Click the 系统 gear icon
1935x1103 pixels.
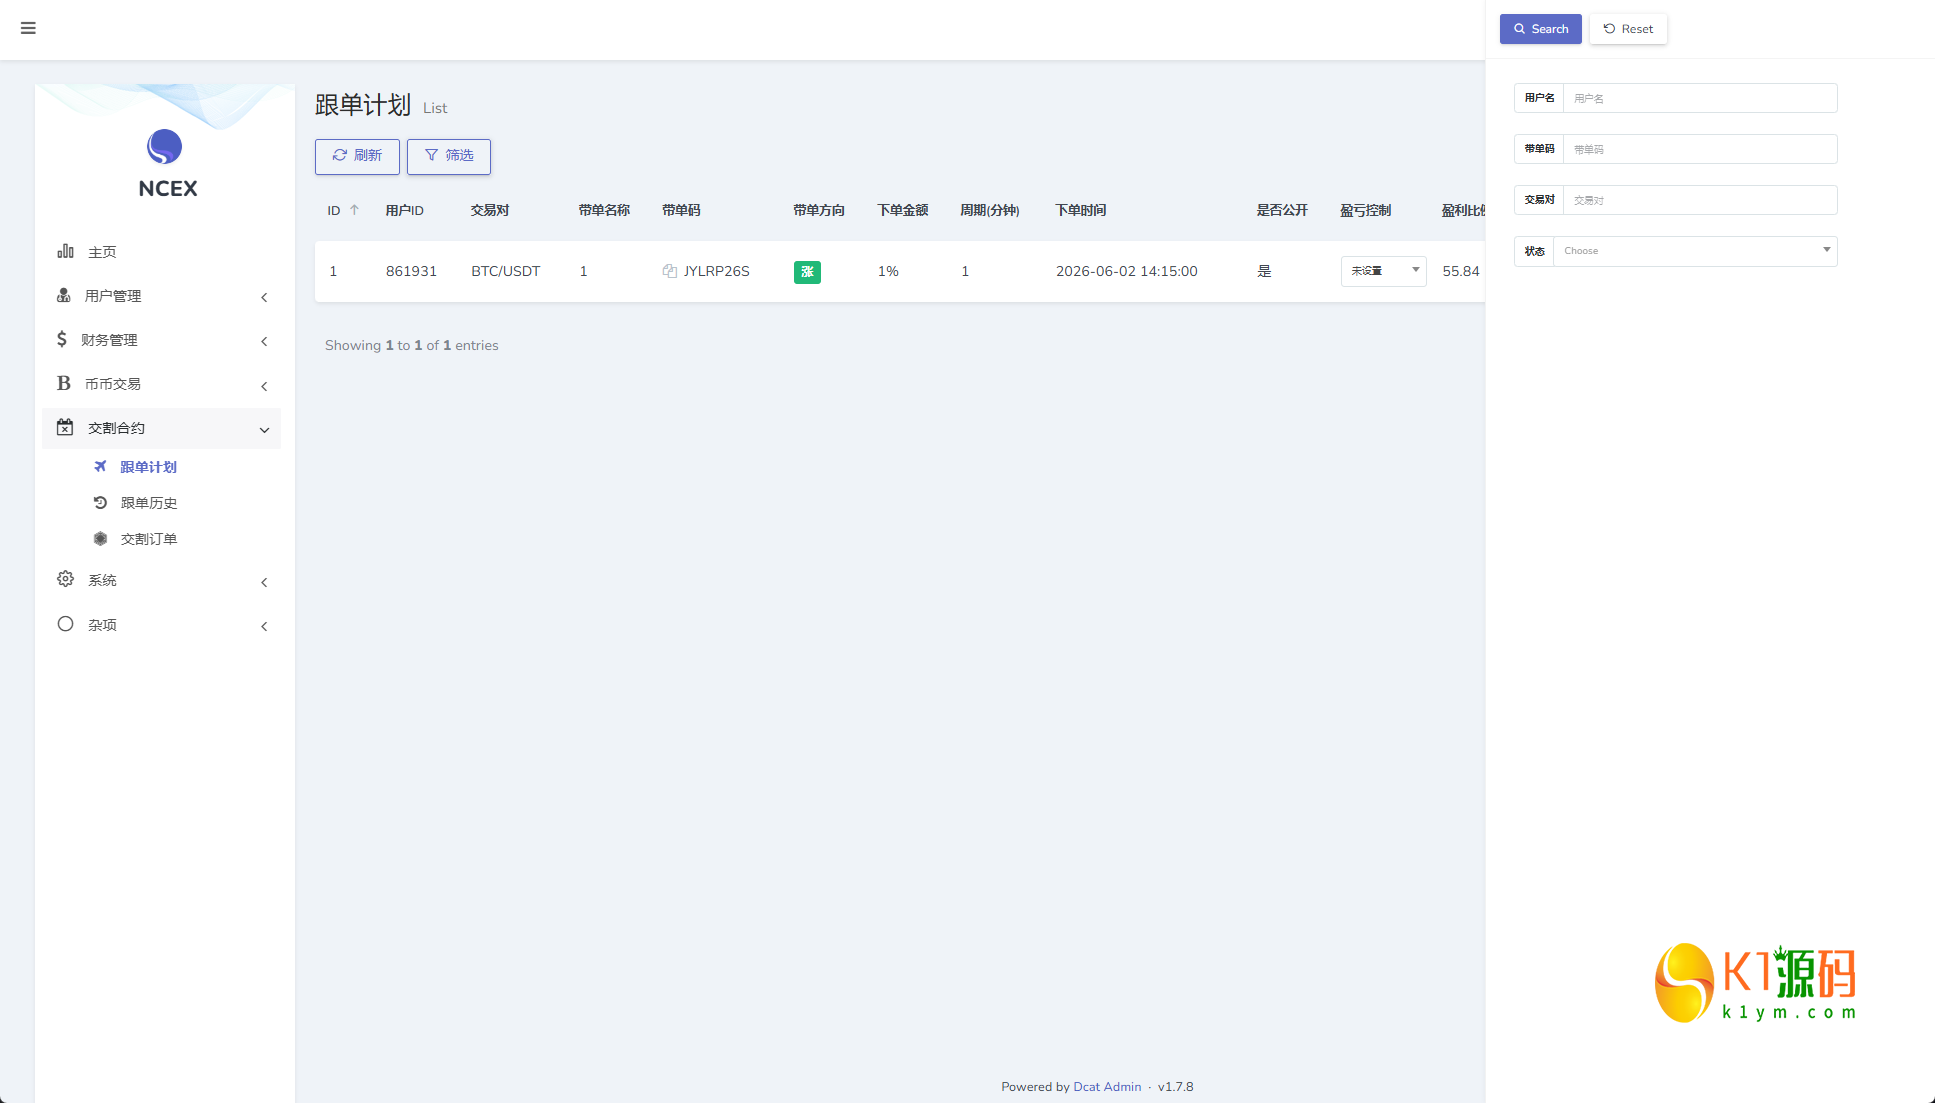pyautogui.click(x=65, y=579)
